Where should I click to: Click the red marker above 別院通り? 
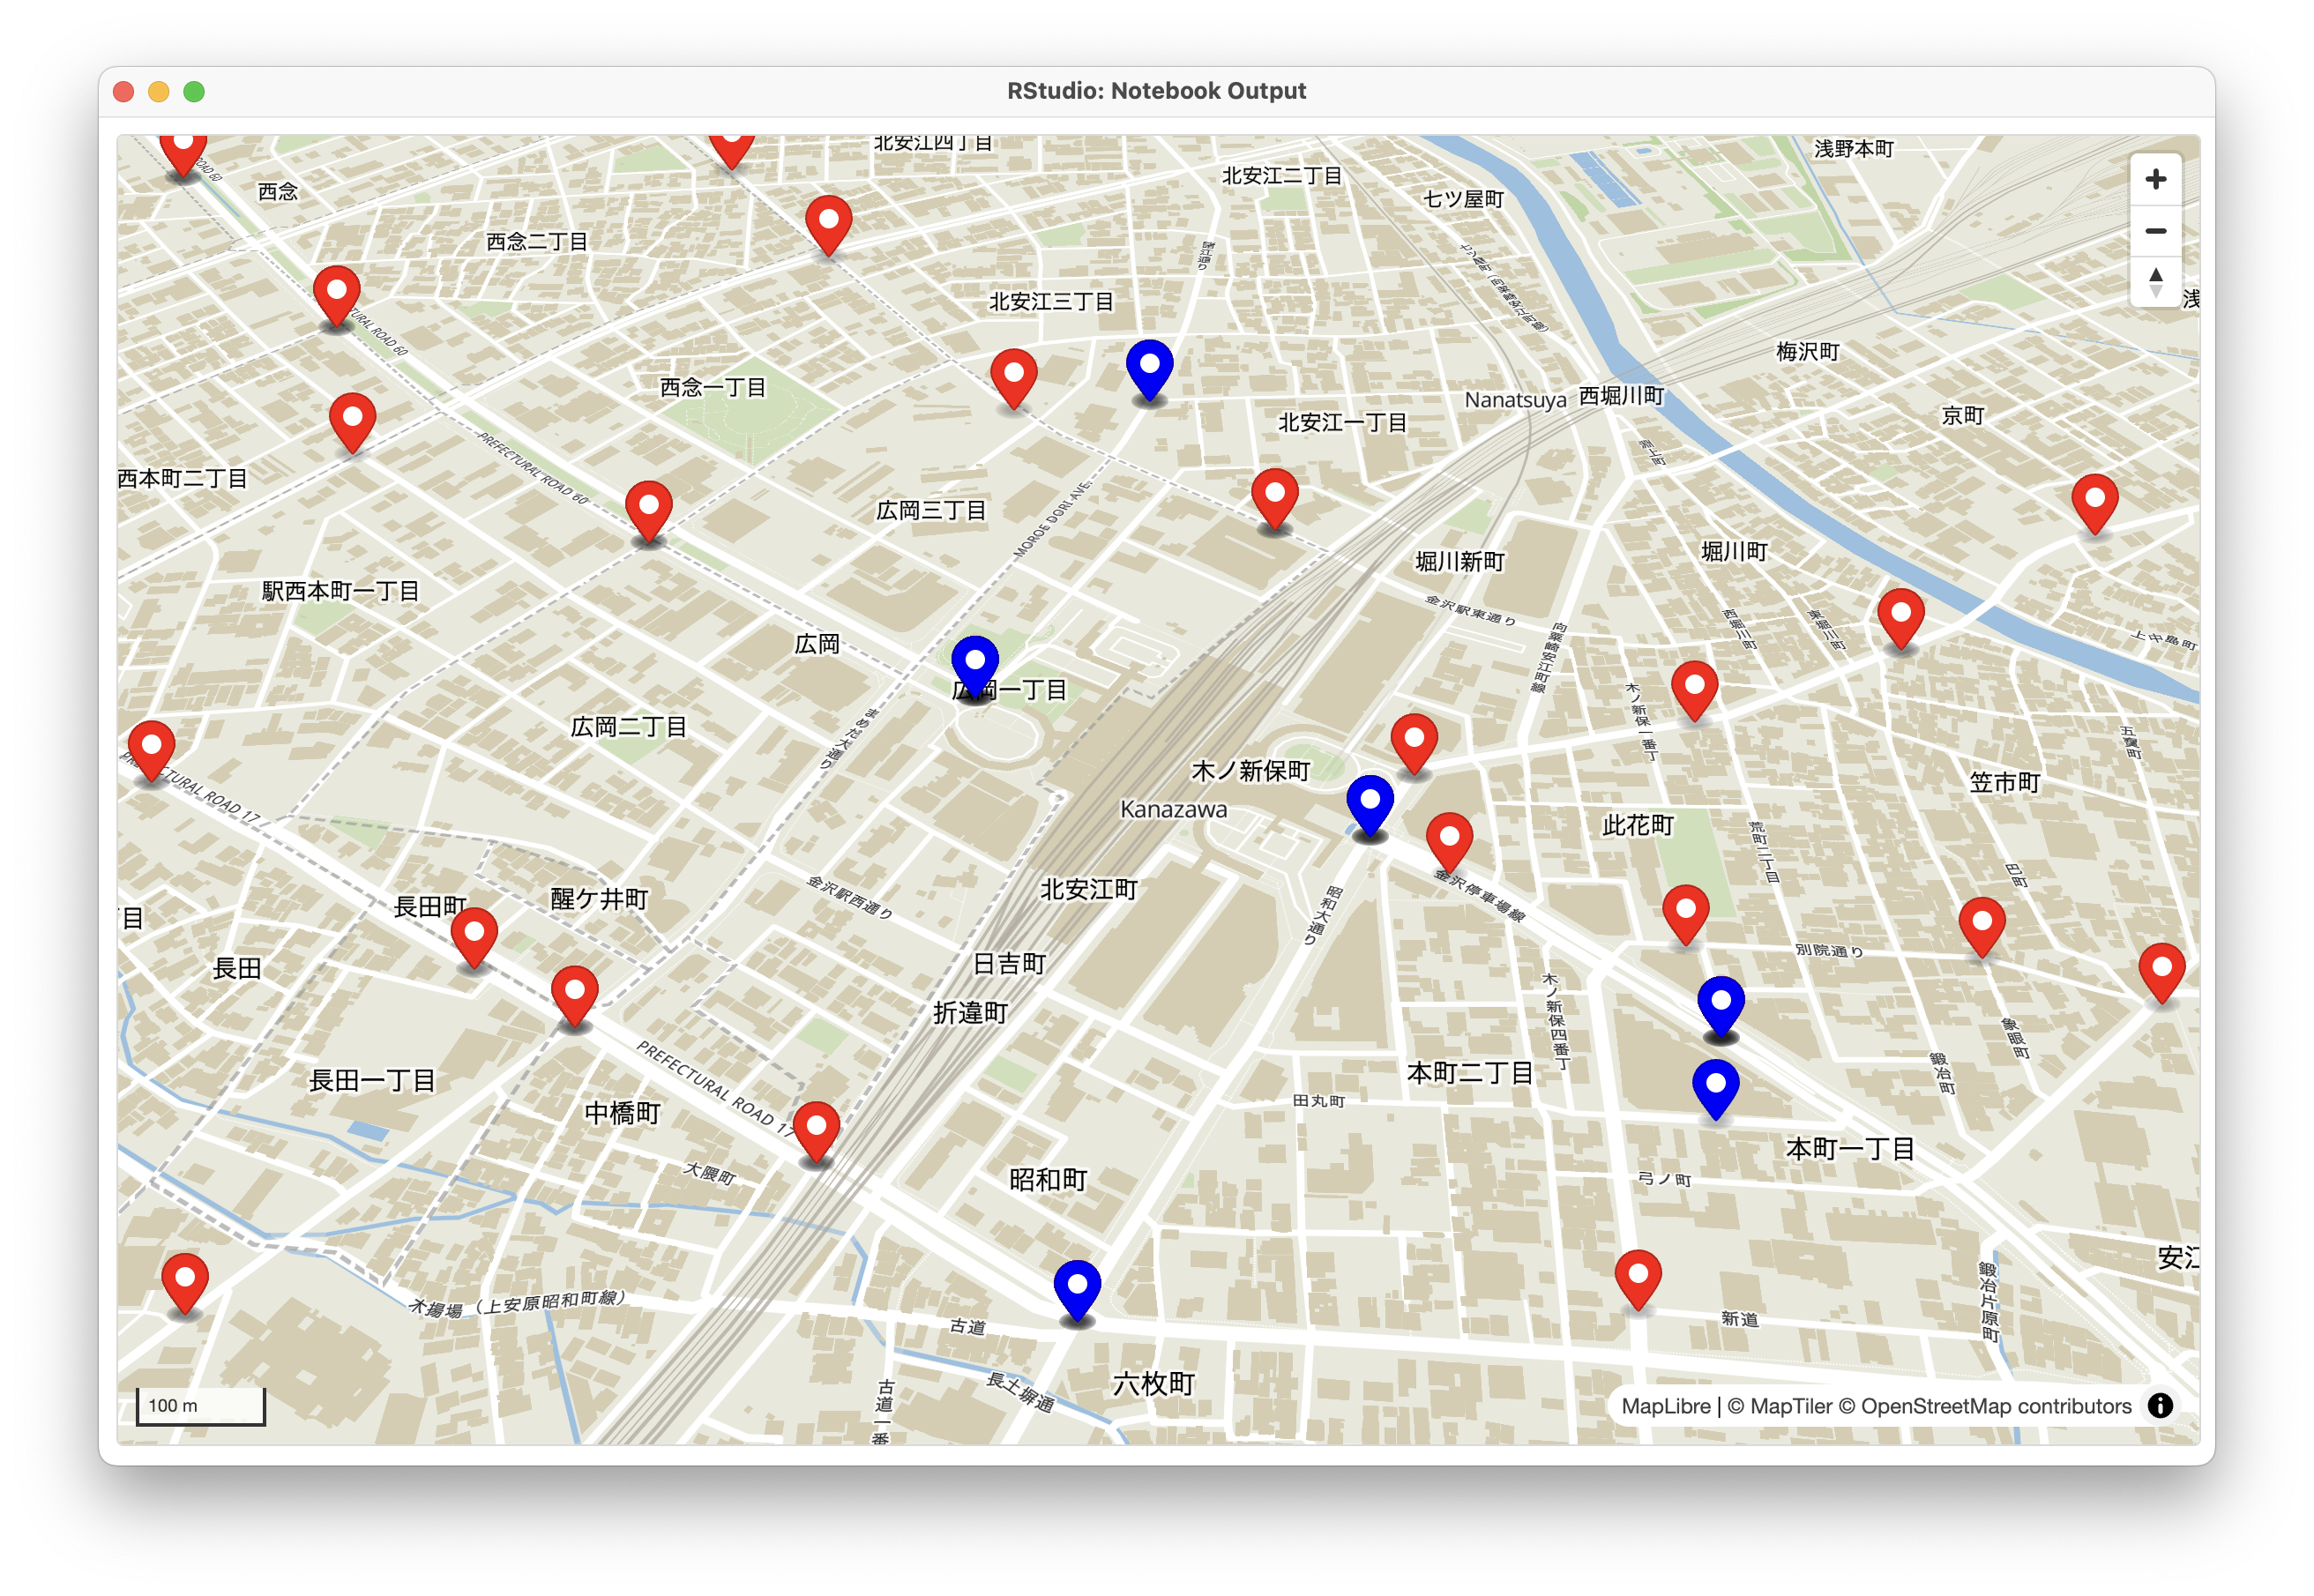click(1685, 915)
